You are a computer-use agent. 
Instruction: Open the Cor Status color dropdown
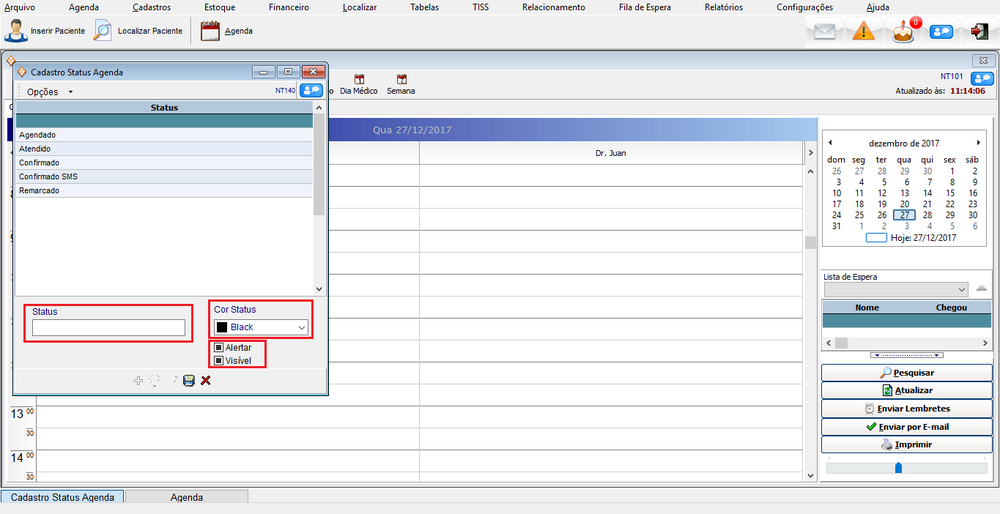coord(260,327)
